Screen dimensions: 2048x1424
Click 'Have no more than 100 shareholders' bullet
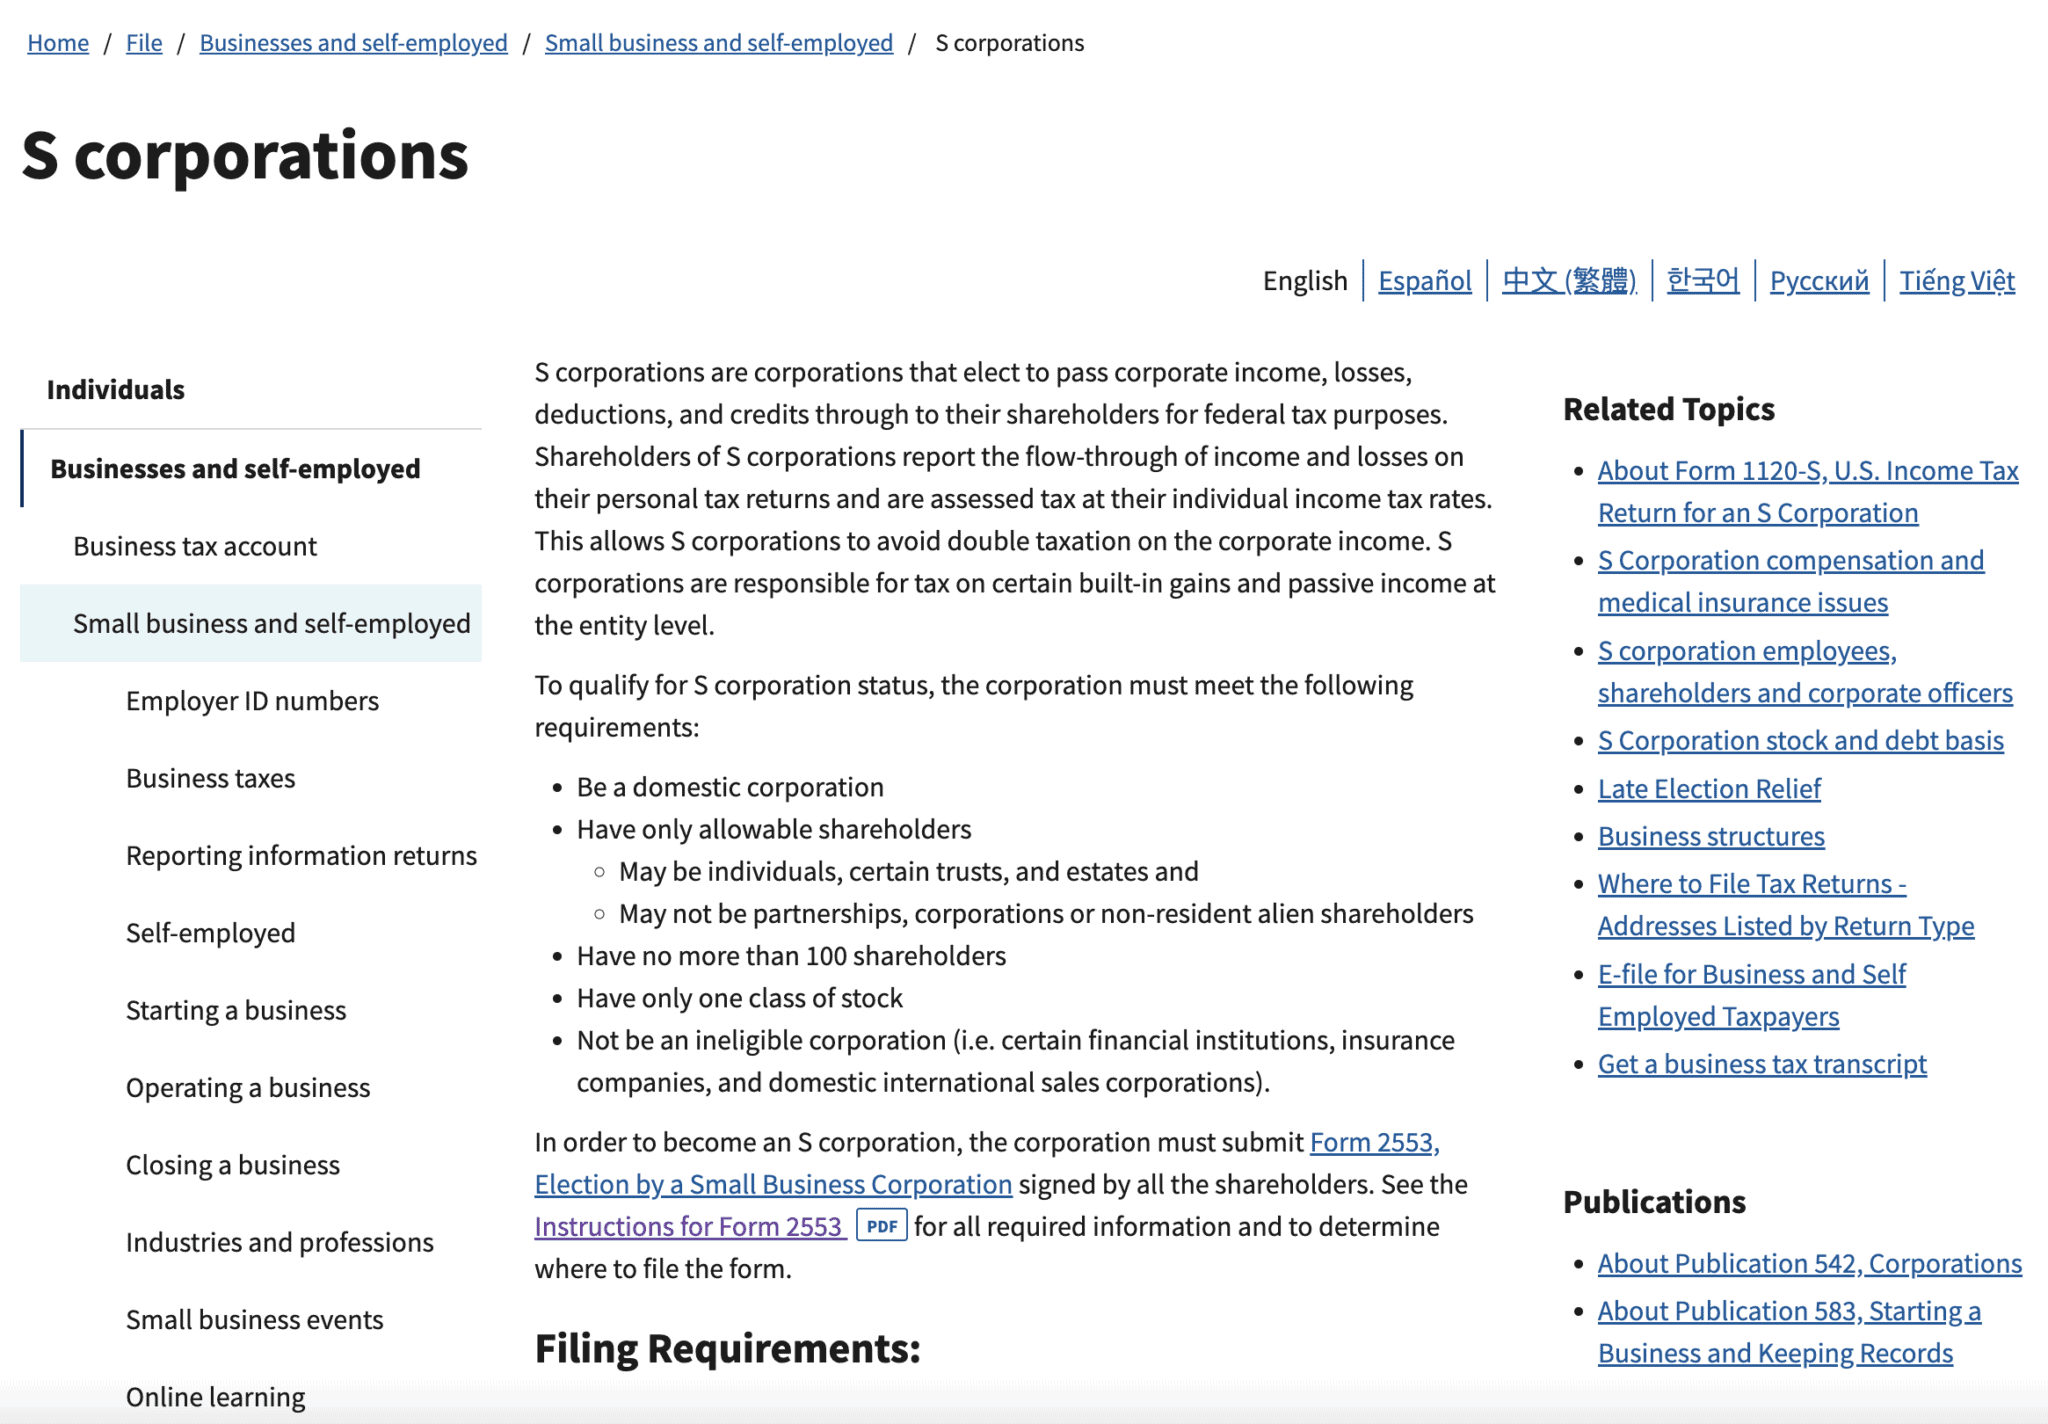(x=791, y=956)
